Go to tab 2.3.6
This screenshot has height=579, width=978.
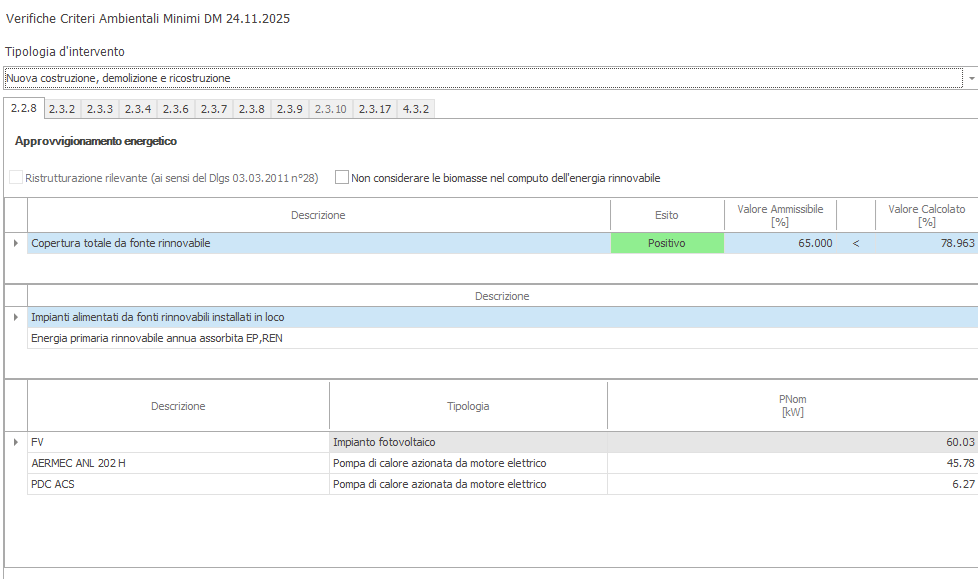click(x=176, y=109)
